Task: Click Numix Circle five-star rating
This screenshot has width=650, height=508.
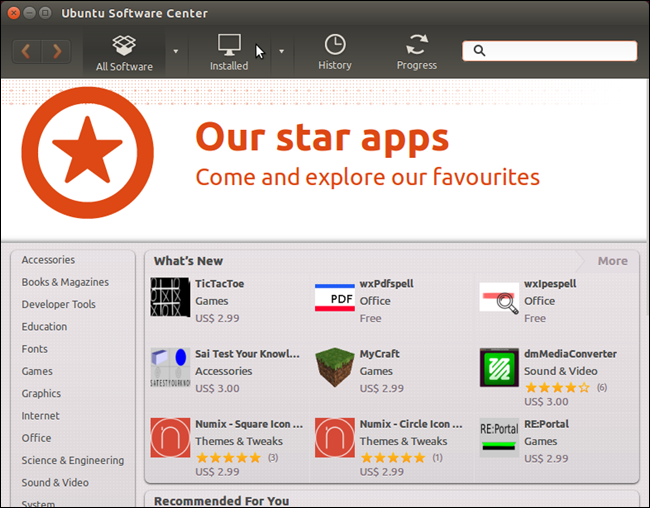Action: coord(393,458)
